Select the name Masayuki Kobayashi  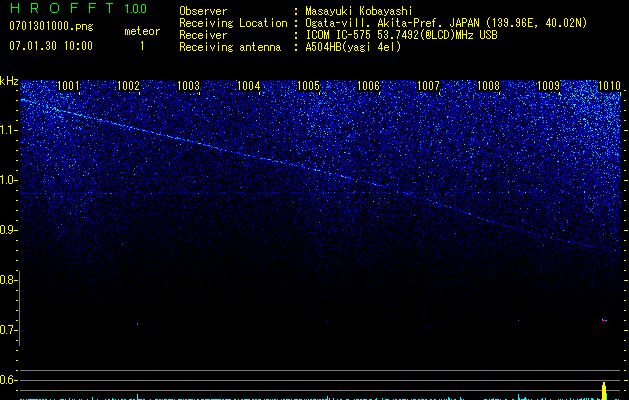coord(359,11)
